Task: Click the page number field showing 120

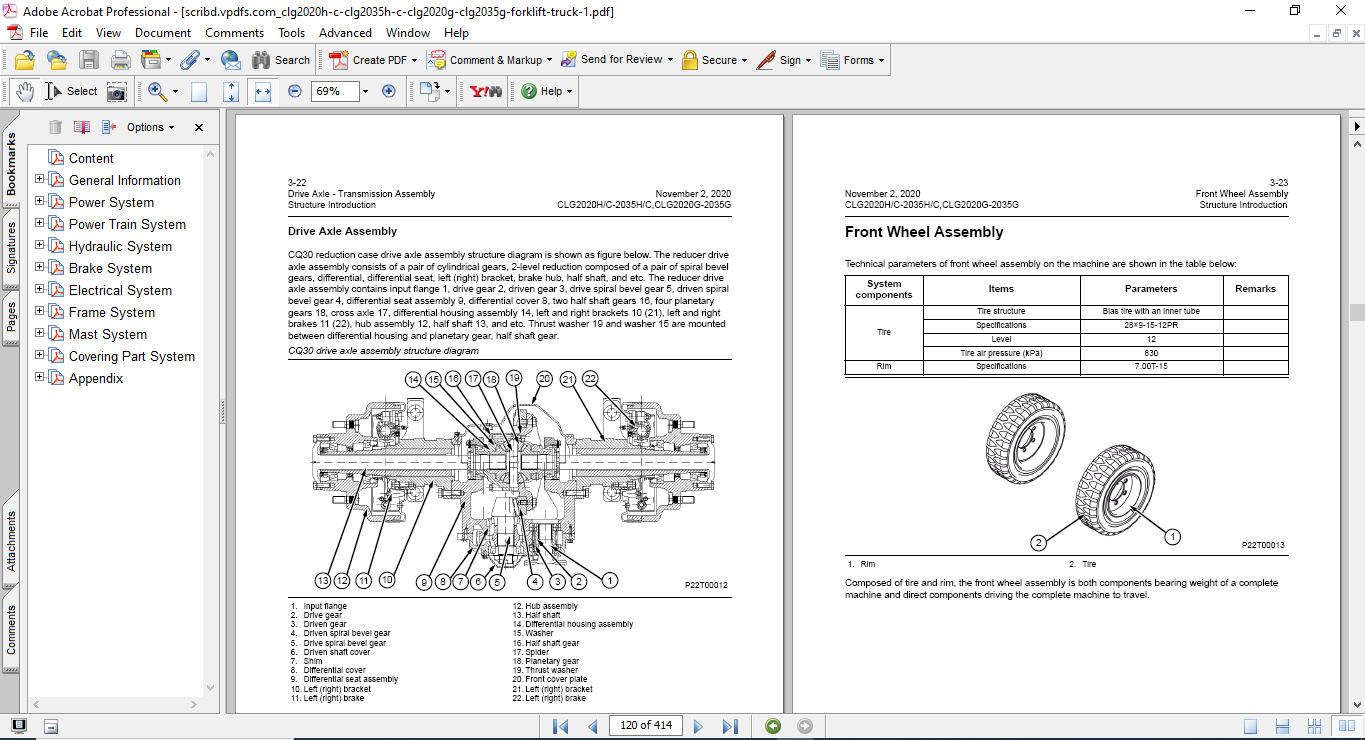Action: (x=645, y=726)
